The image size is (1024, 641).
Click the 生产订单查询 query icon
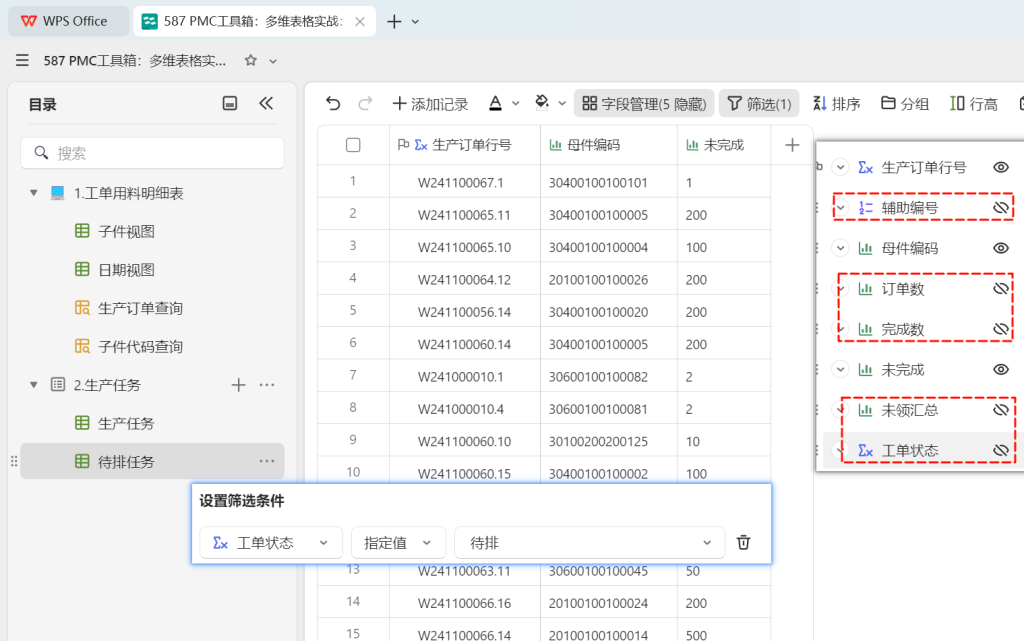(82, 308)
